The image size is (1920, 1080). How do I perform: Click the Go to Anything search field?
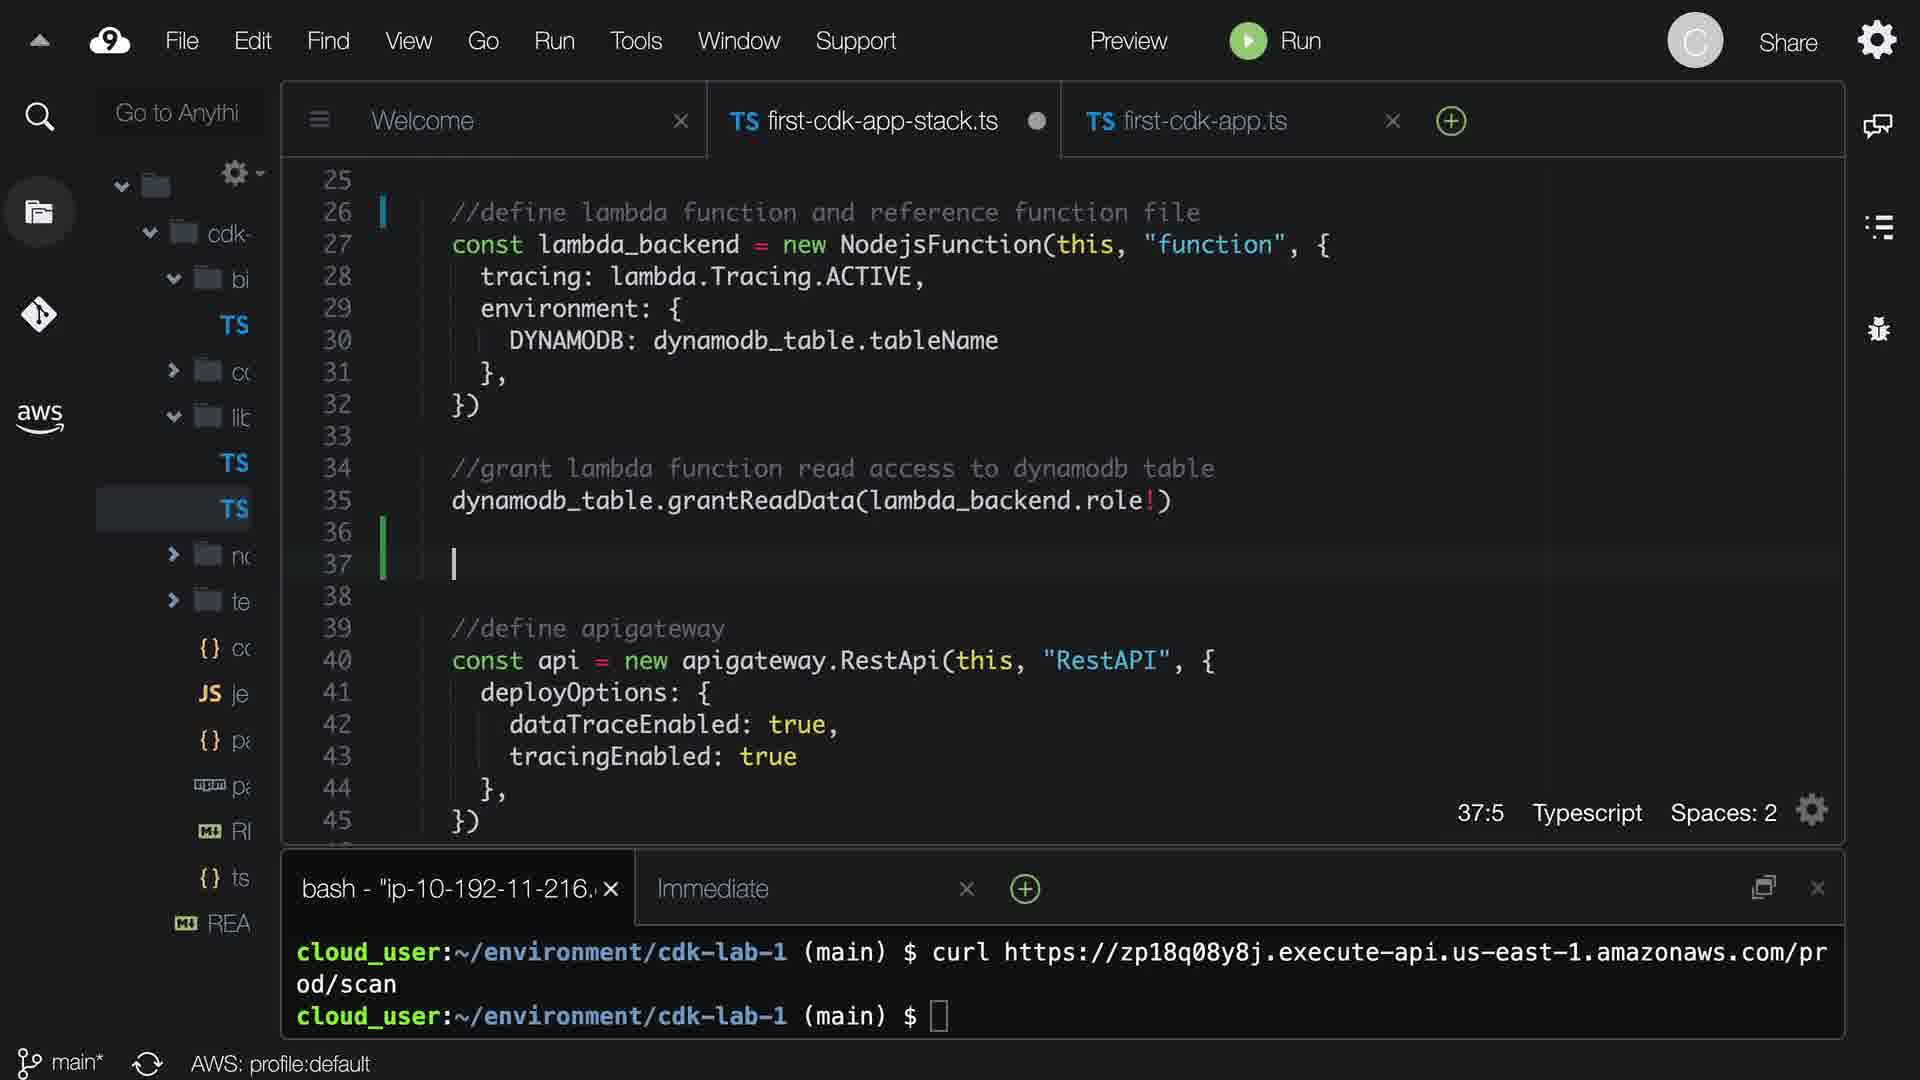pos(177,113)
